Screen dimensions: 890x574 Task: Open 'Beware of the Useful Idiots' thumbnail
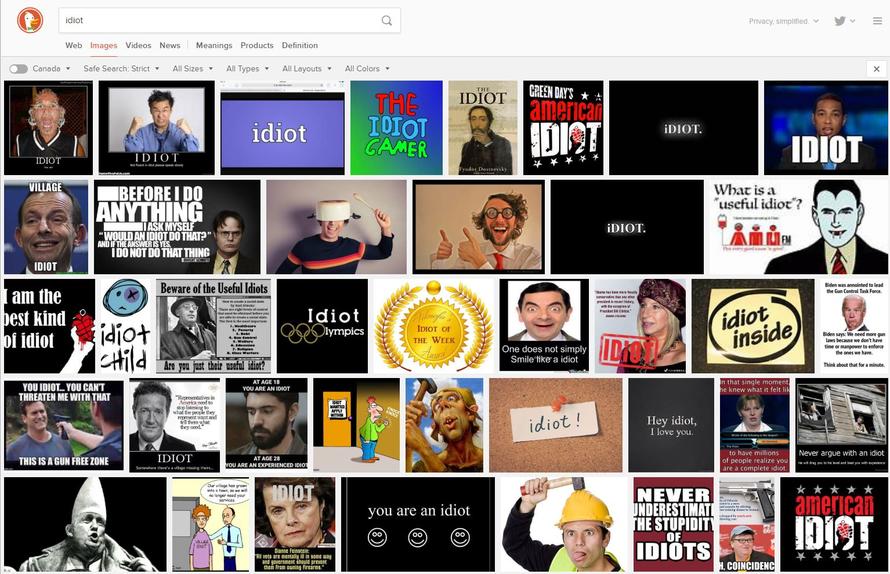point(213,326)
